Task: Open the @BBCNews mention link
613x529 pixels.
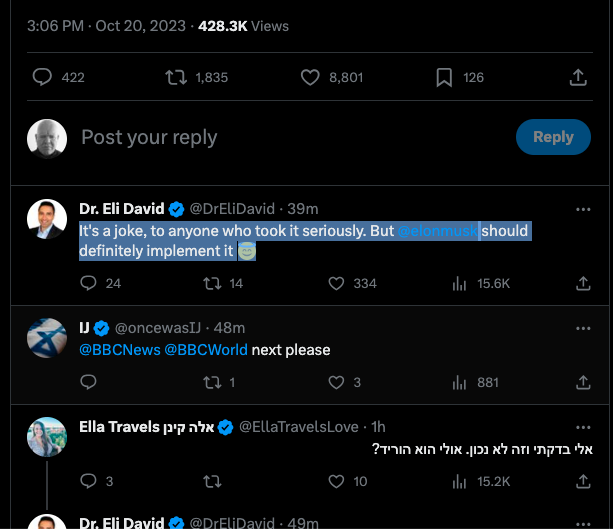Action: 119,350
